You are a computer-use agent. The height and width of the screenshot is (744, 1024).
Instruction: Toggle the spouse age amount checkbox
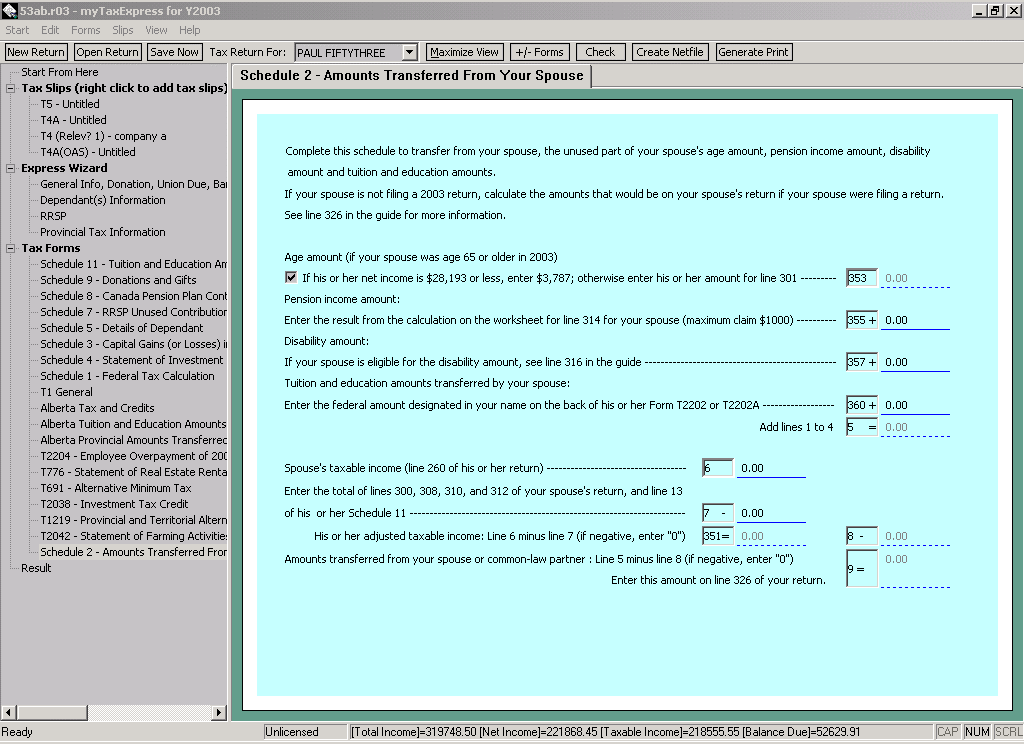[x=291, y=277]
